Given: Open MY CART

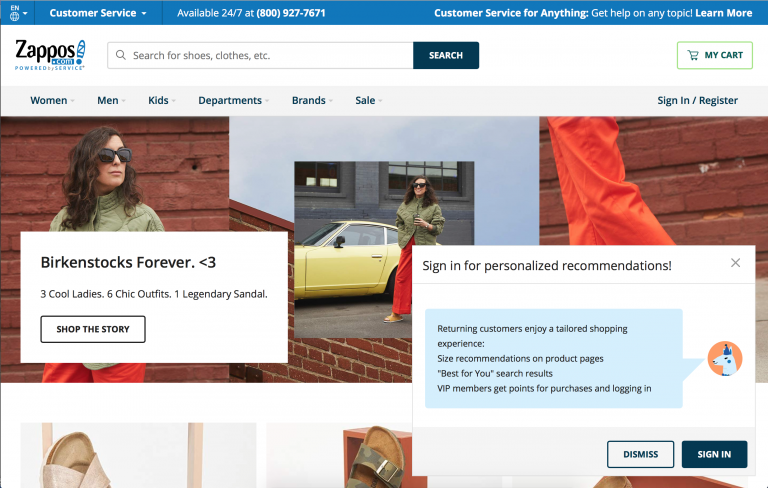Looking at the screenshot, I should [x=715, y=55].
